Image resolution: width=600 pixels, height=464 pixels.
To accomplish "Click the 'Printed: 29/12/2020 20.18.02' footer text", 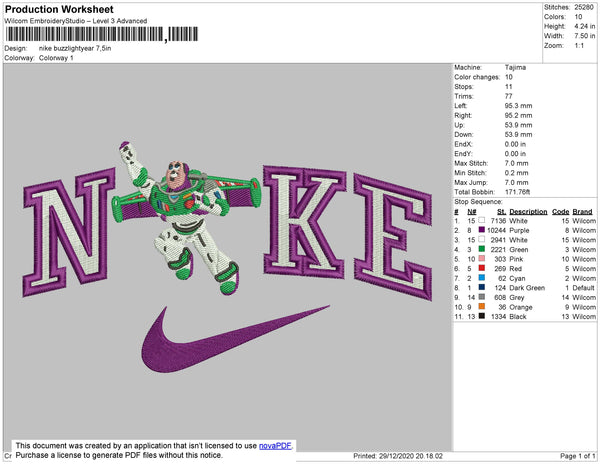I will 398,456.
